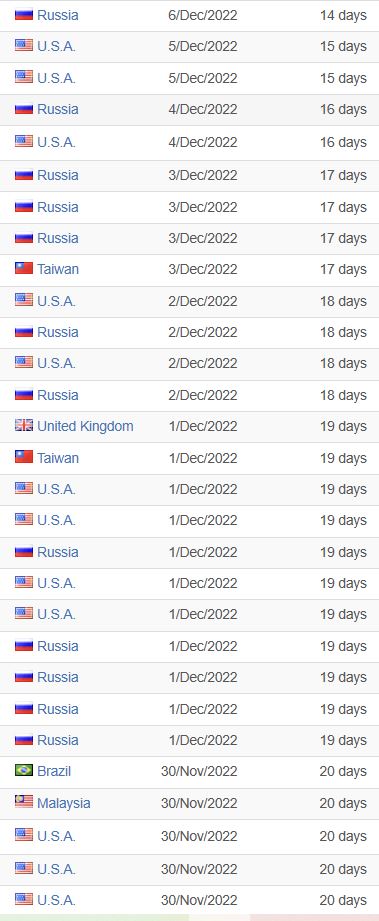Open the Malaysia country link
Viewport: 379px width, 921px height.
coord(63,802)
